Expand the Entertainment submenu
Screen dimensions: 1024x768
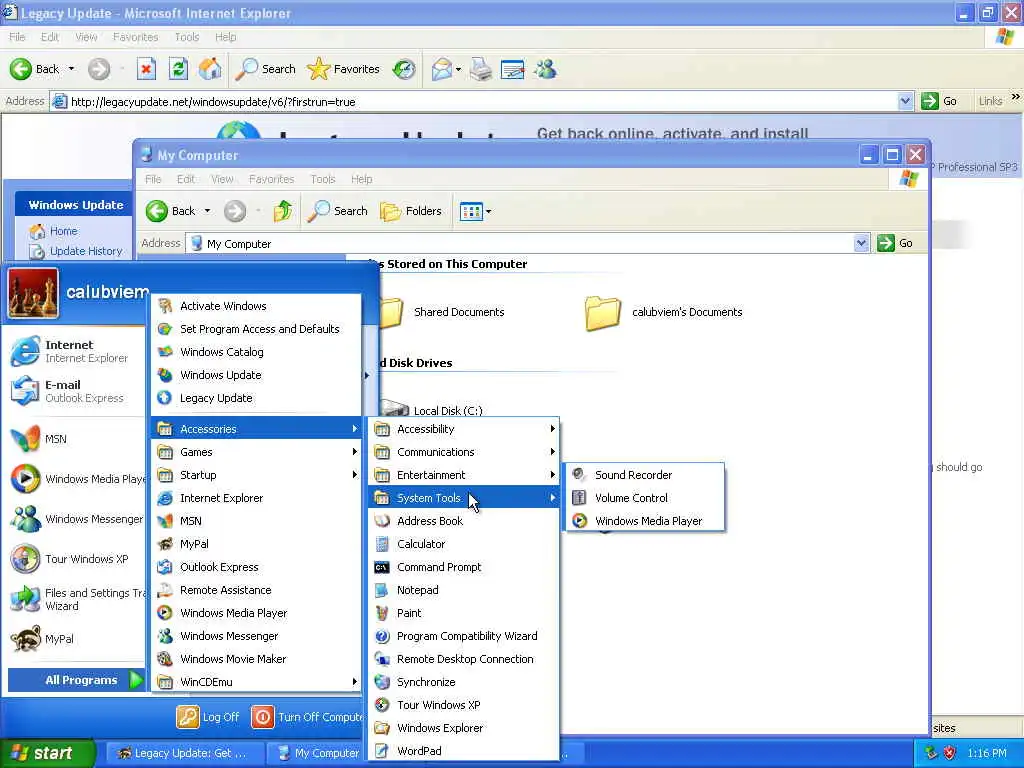pyautogui.click(x=464, y=475)
